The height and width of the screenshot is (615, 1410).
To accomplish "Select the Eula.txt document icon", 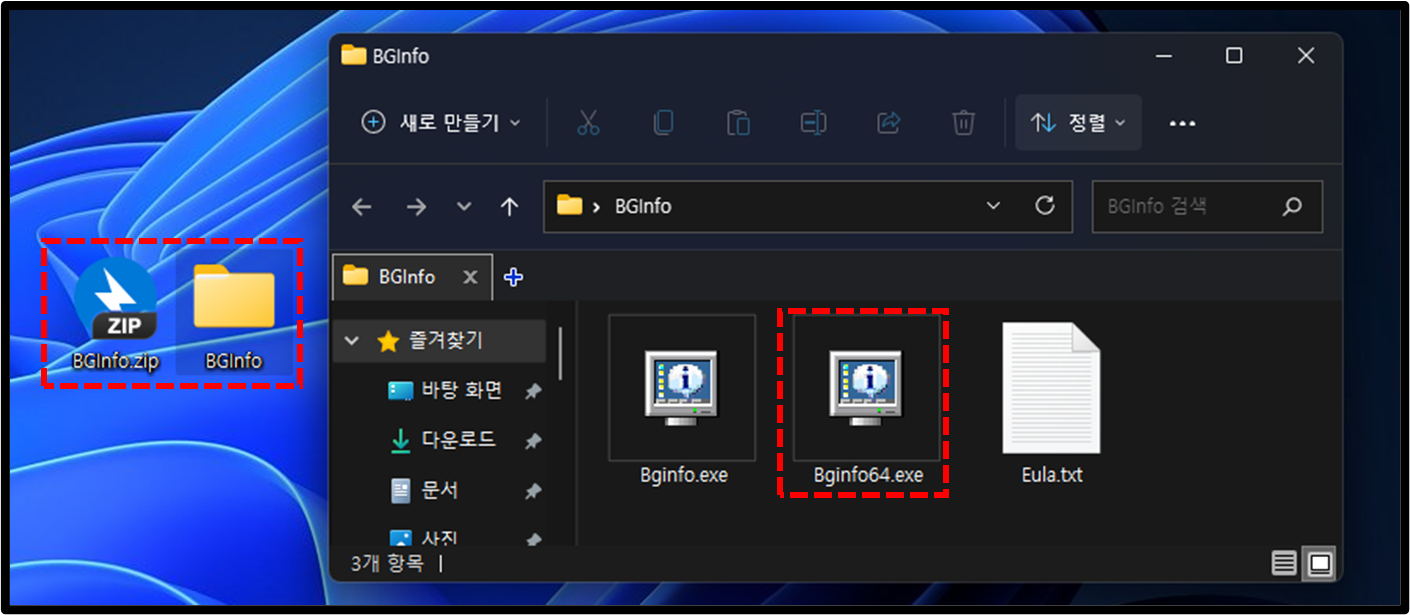I will tap(1051, 387).
